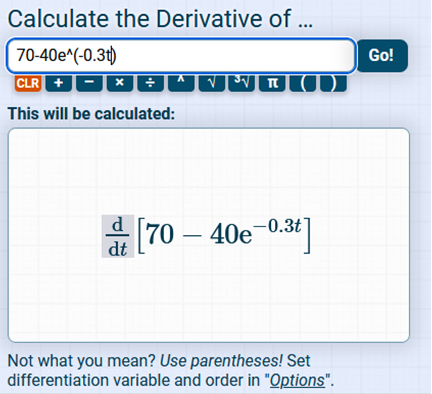Insert a minus sign from the keypad
The height and width of the screenshot is (394, 432).
(89, 83)
